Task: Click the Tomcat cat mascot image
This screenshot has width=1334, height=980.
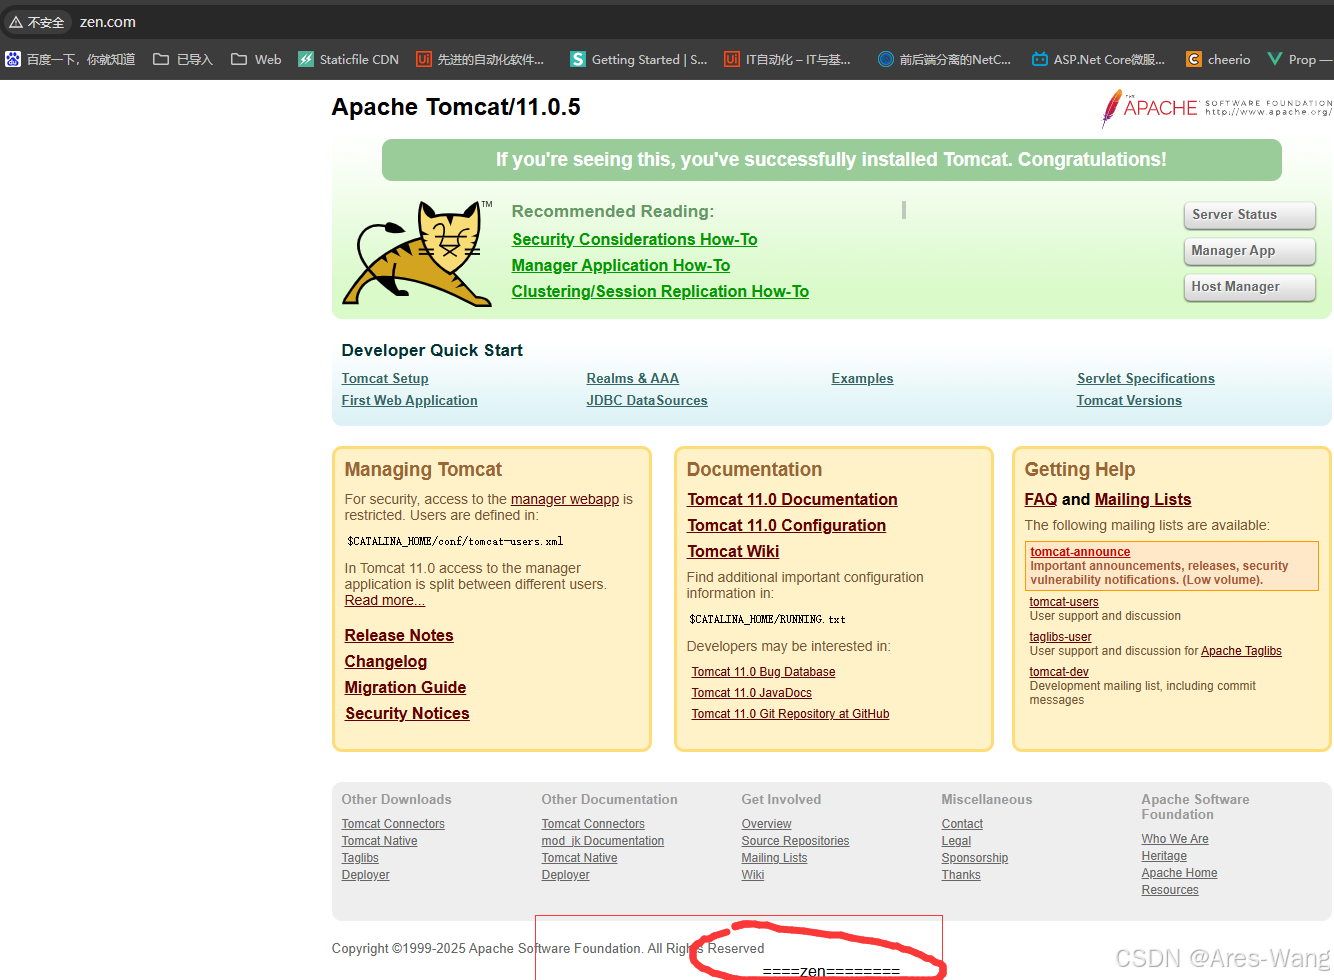Action: [x=418, y=253]
